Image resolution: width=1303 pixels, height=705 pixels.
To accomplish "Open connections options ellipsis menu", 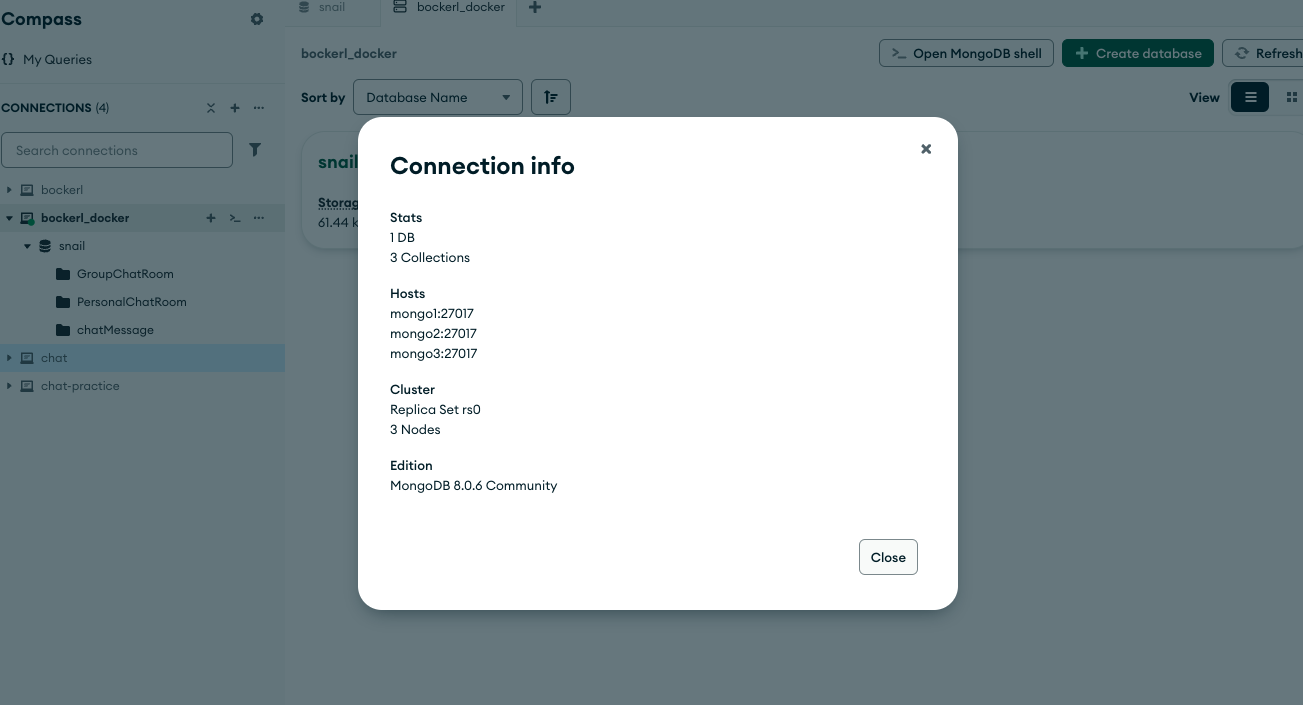I will [x=259, y=108].
